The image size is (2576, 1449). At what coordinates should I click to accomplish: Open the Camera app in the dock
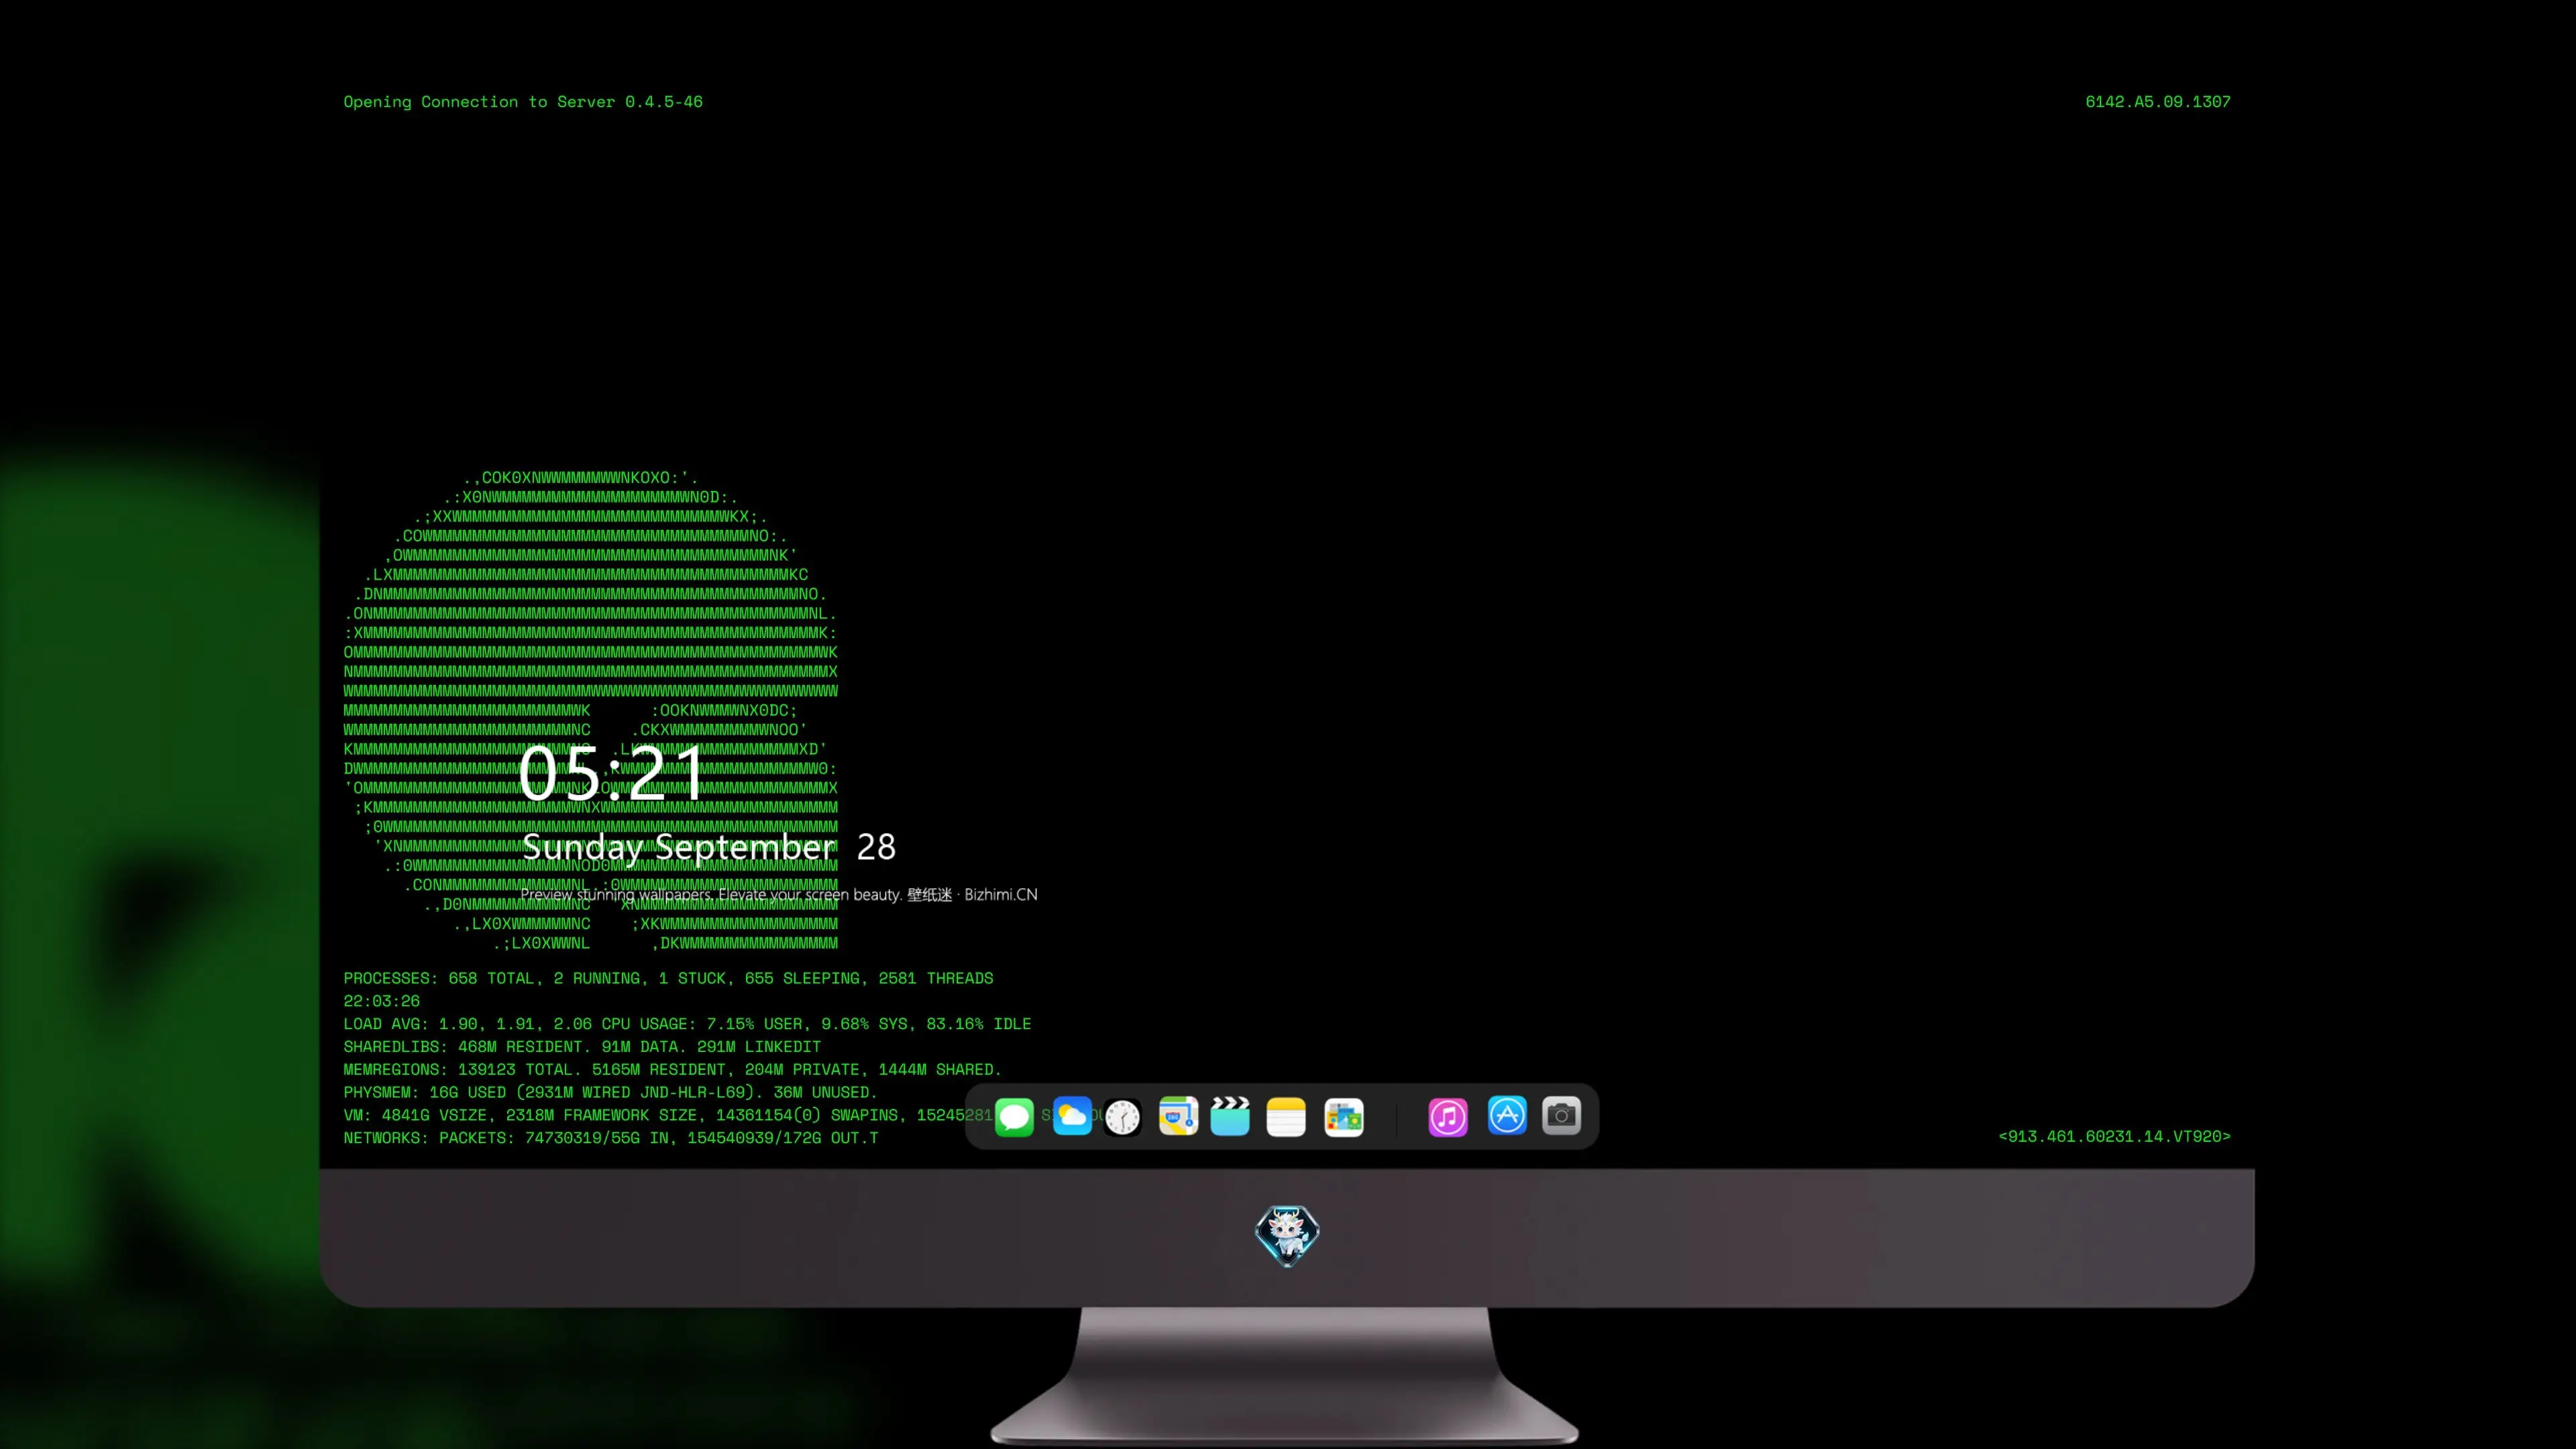(1561, 1116)
